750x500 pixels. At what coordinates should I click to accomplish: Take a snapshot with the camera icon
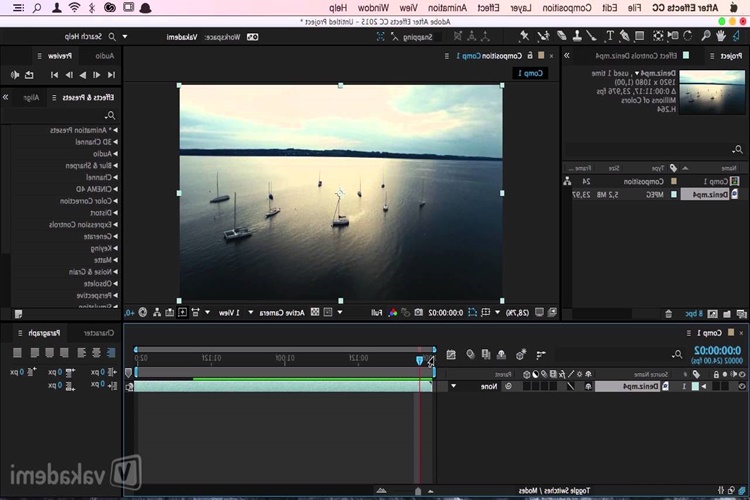click(x=419, y=312)
